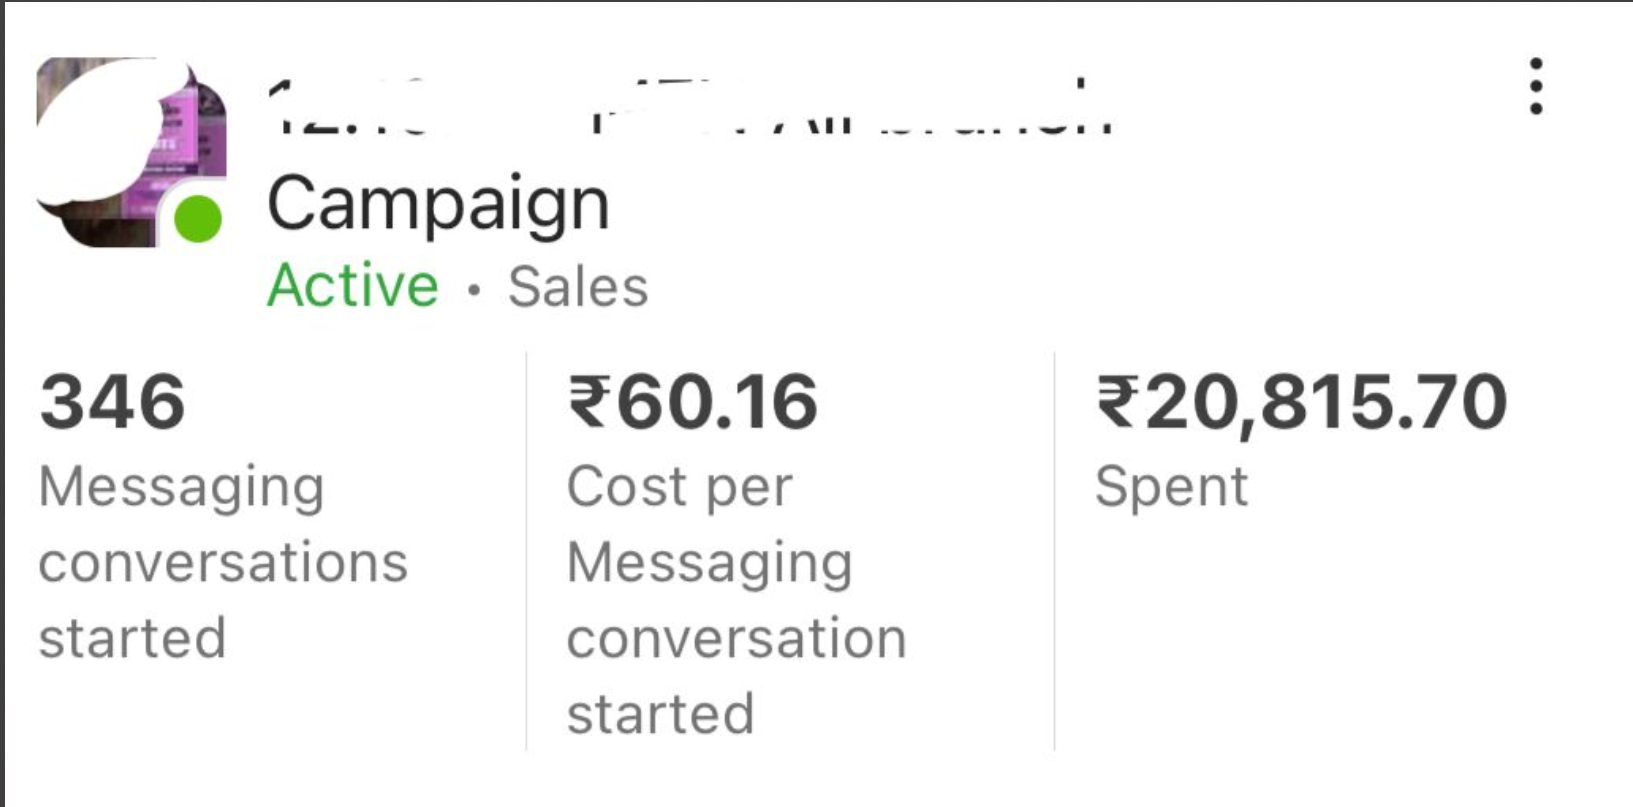Screen dimensions: 1633x807
Task: Select the partially hidden campaign name line
Action: 690,107
